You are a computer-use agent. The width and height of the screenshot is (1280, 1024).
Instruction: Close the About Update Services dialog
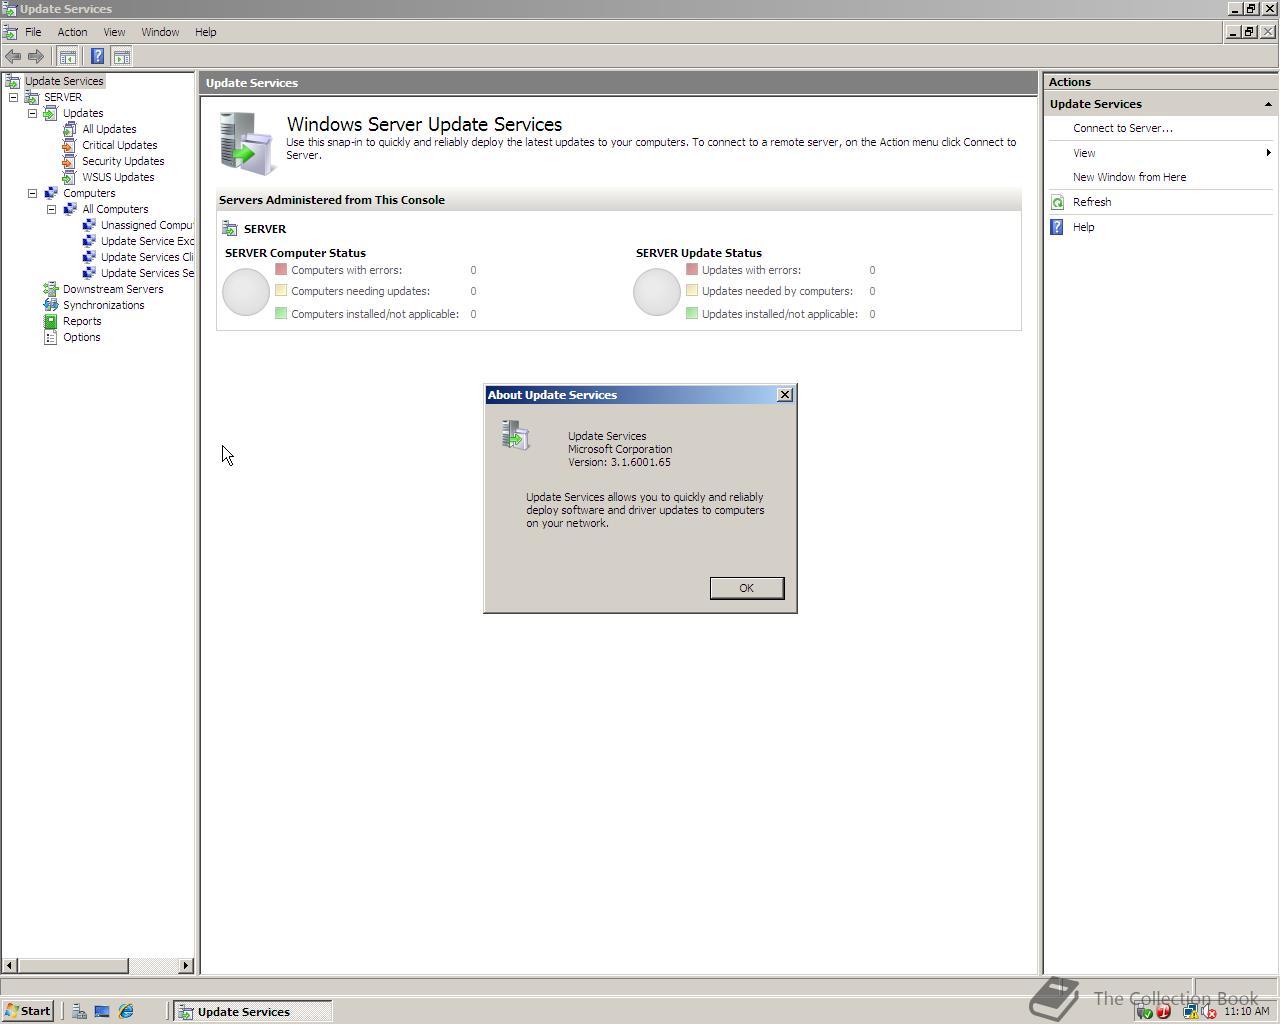coord(785,395)
